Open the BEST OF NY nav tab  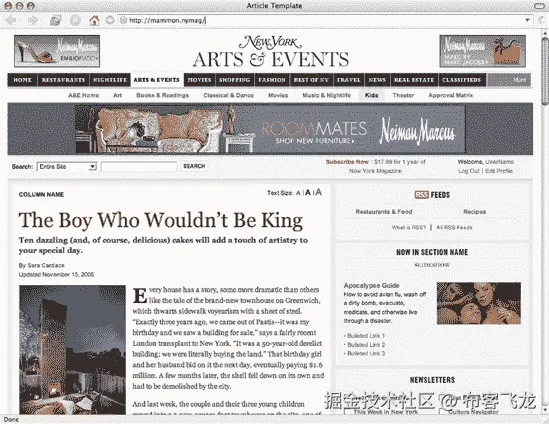[x=311, y=80]
